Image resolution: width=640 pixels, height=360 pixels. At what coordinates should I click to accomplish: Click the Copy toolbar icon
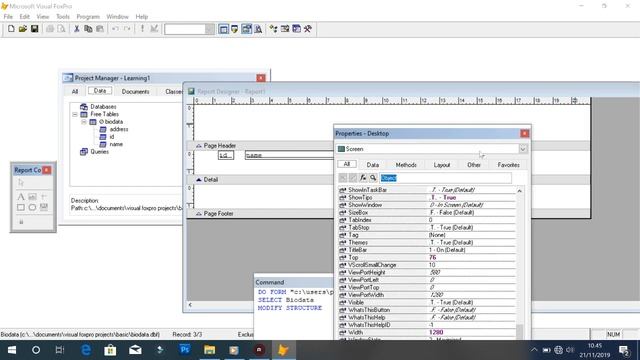(x=88, y=29)
